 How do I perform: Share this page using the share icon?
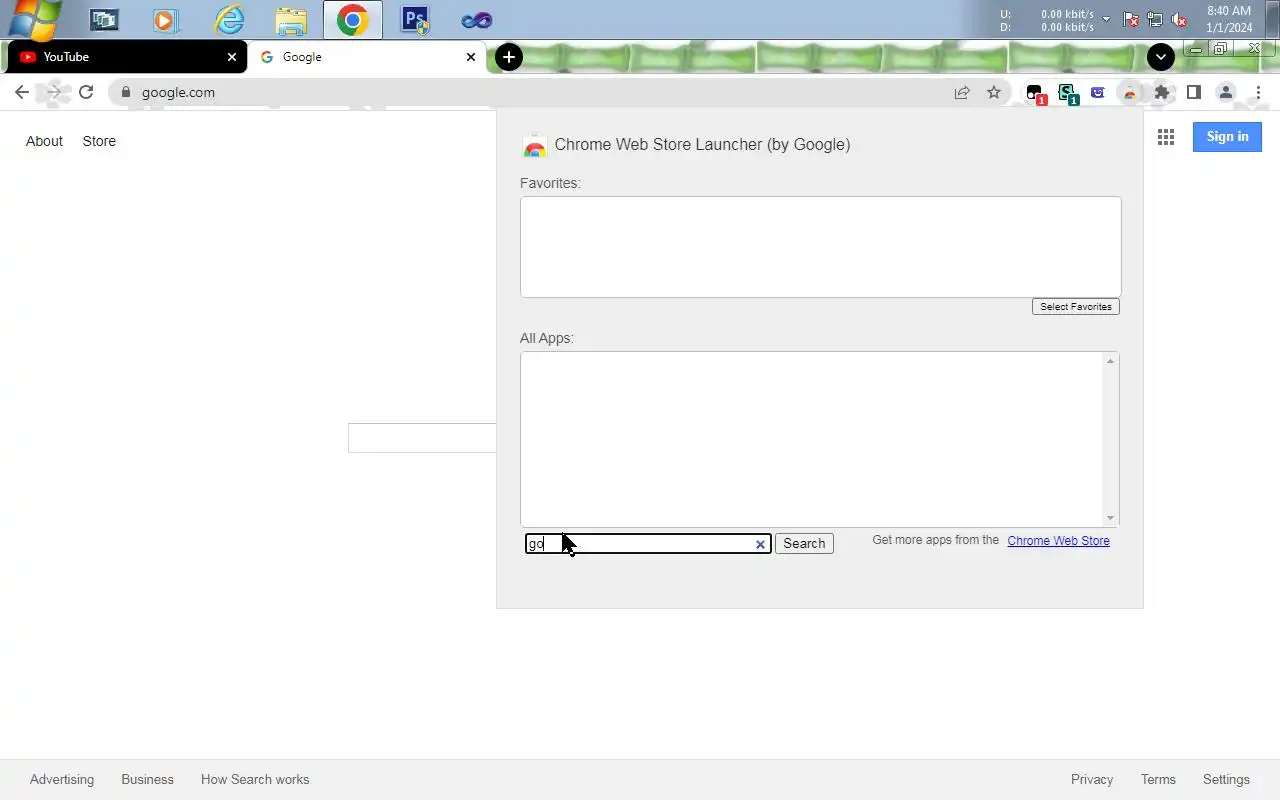[x=962, y=92]
